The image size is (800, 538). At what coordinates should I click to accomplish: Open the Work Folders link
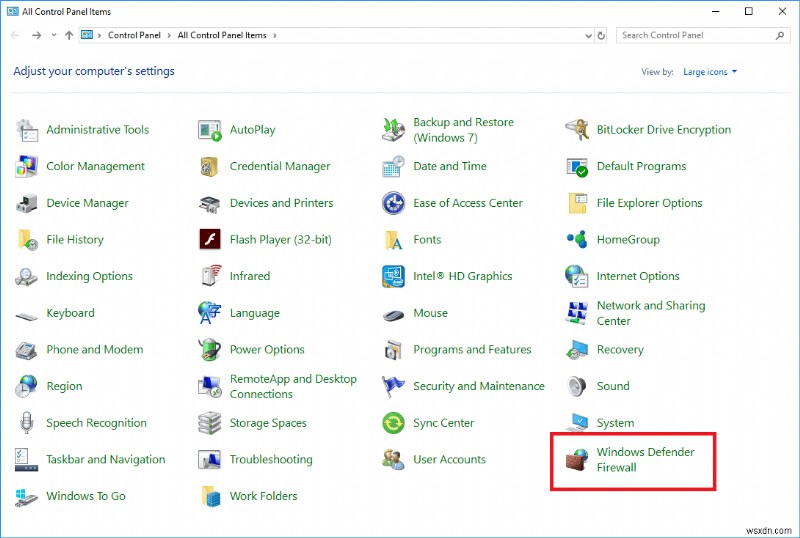coord(263,496)
